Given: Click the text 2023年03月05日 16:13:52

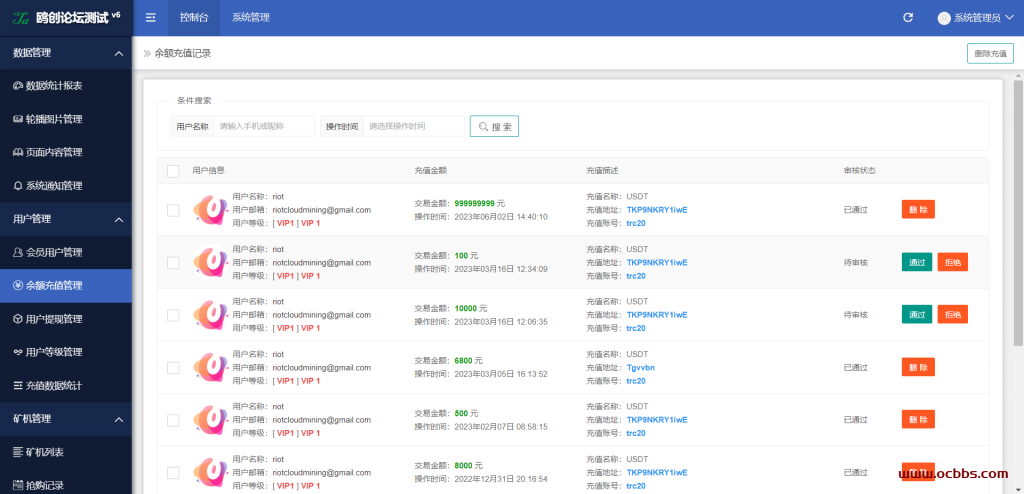Looking at the screenshot, I should tap(501, 374).
